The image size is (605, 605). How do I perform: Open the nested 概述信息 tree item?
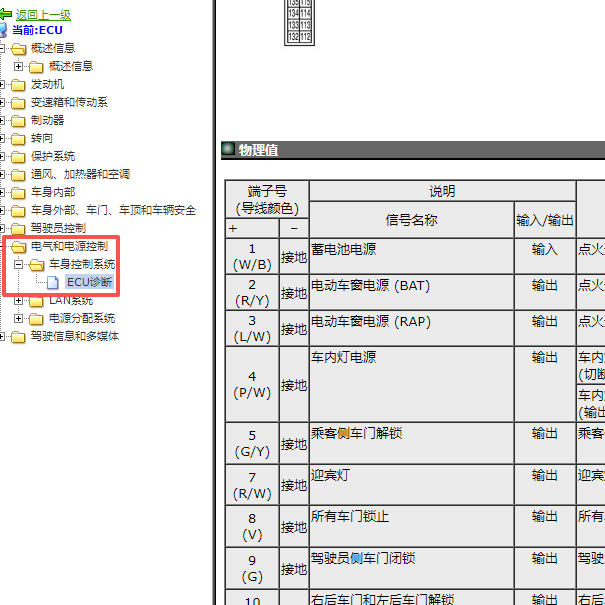(x=71, y=66)
